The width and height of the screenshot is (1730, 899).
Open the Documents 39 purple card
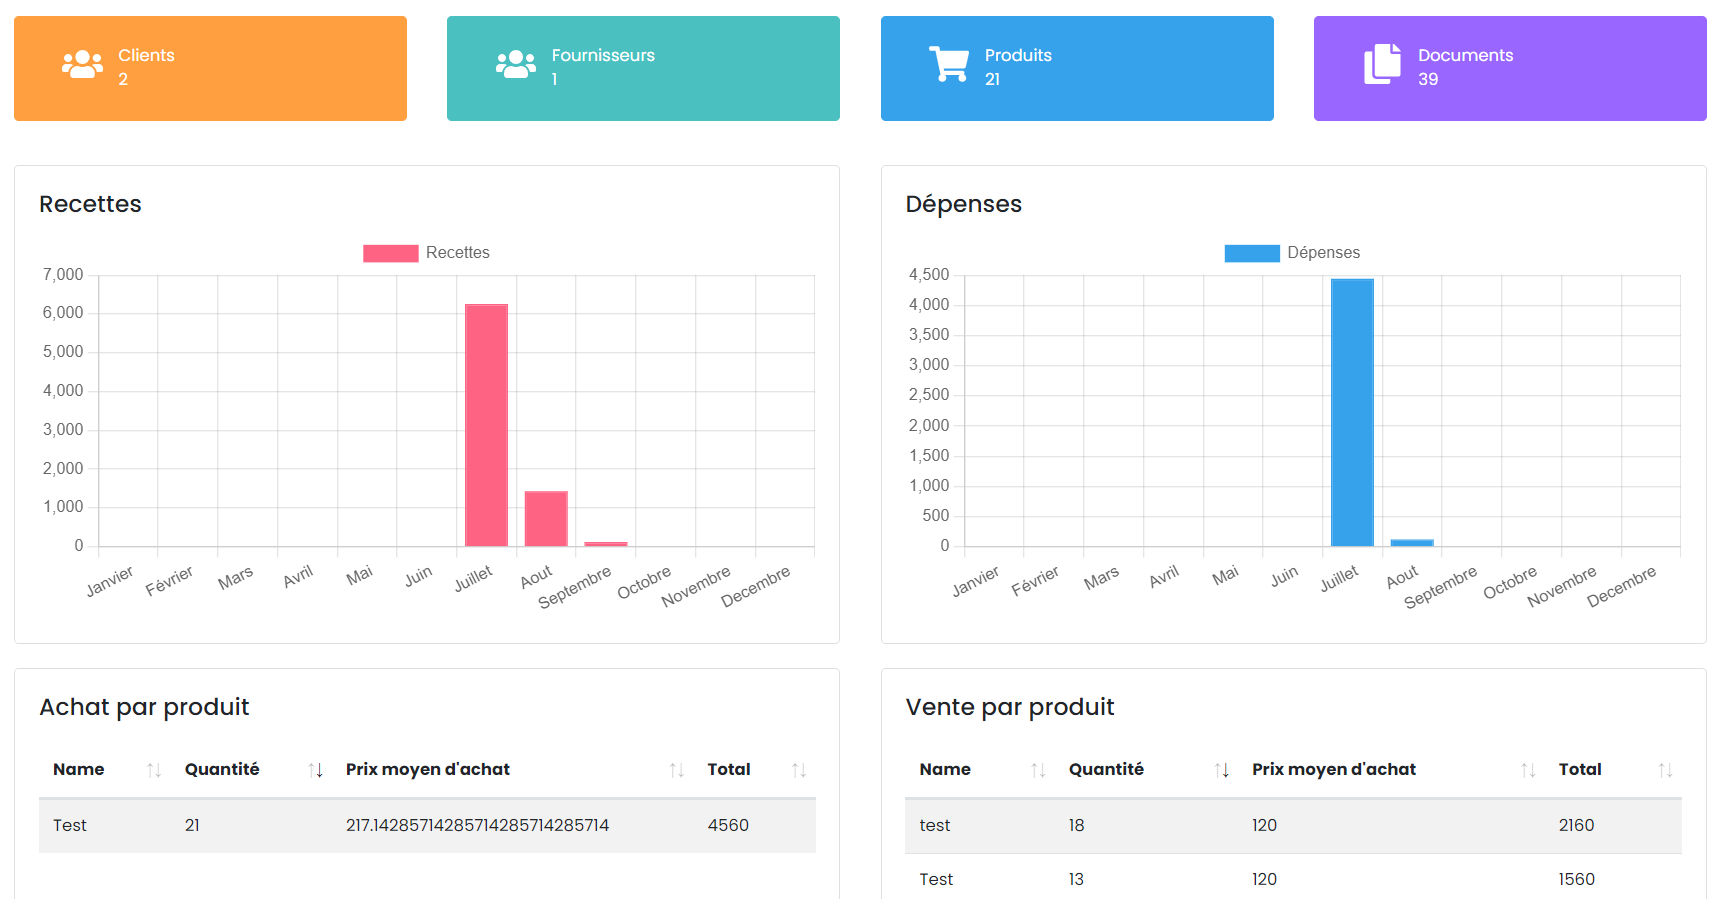pyautogui.click(x=1510, y=68)
